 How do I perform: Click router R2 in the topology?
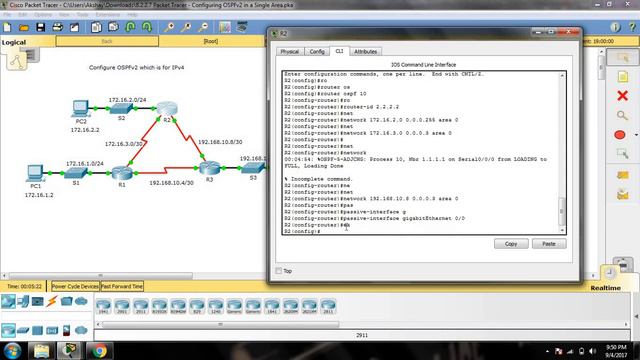(x=167, y=108)
